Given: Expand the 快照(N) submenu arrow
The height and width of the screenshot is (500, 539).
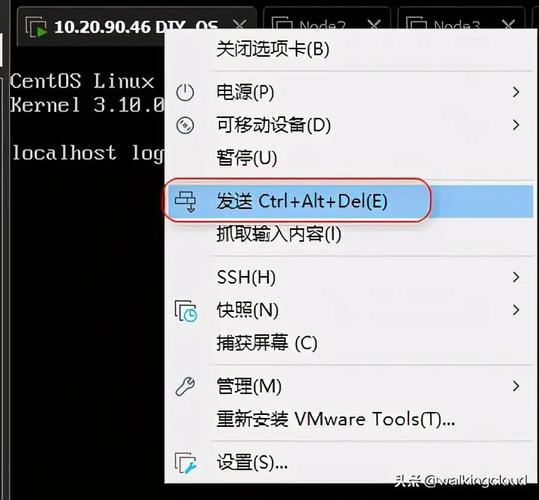Looking at the screenshot, I should click(x=516, y=310).
